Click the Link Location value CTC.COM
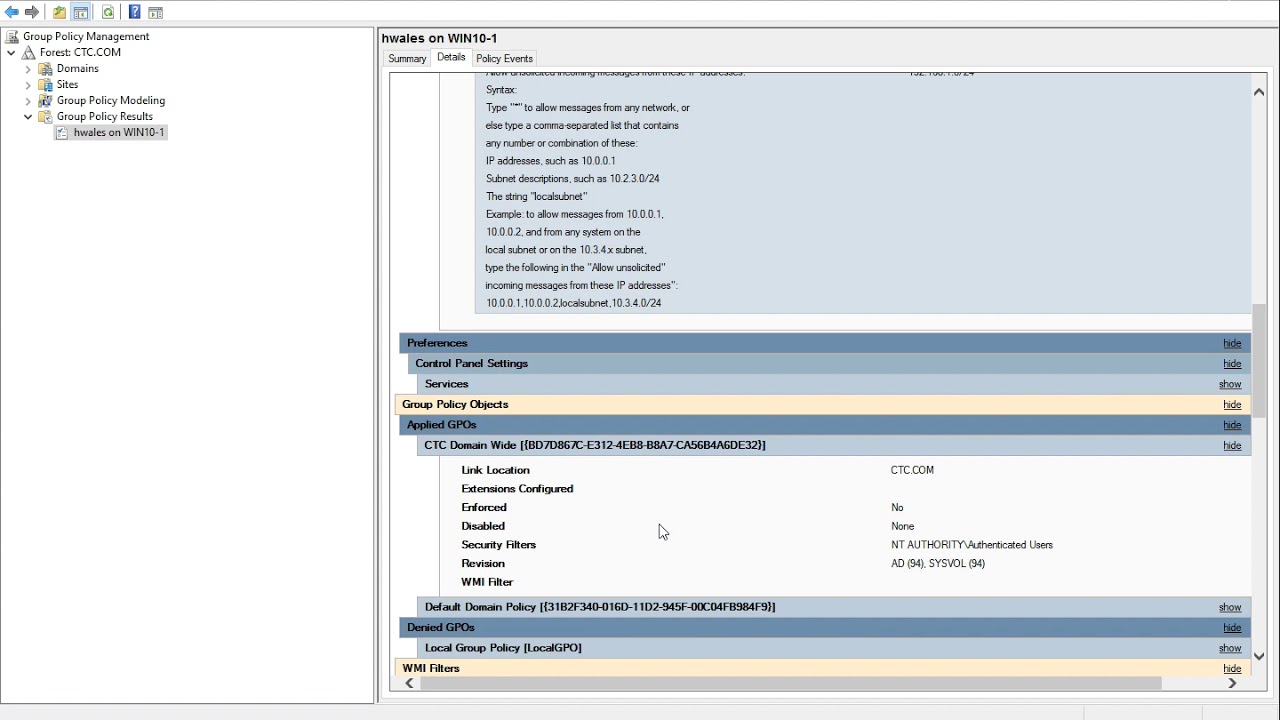This screenshot has width=1280, height=720. [x=912, y=470]
